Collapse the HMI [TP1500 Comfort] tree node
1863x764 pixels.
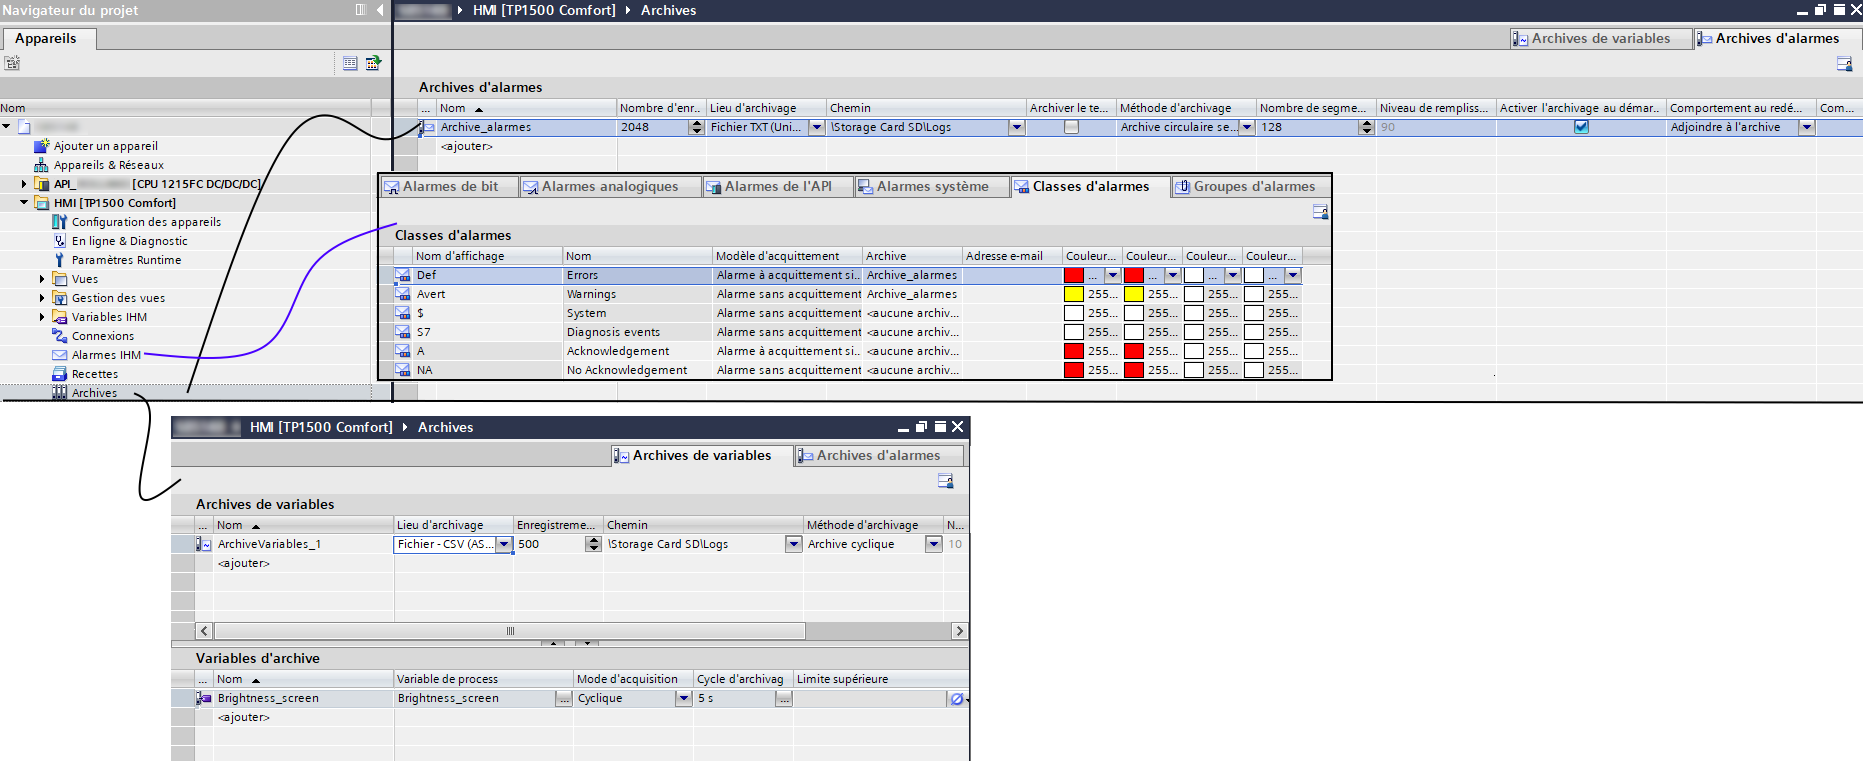click(x=24, y=203)
